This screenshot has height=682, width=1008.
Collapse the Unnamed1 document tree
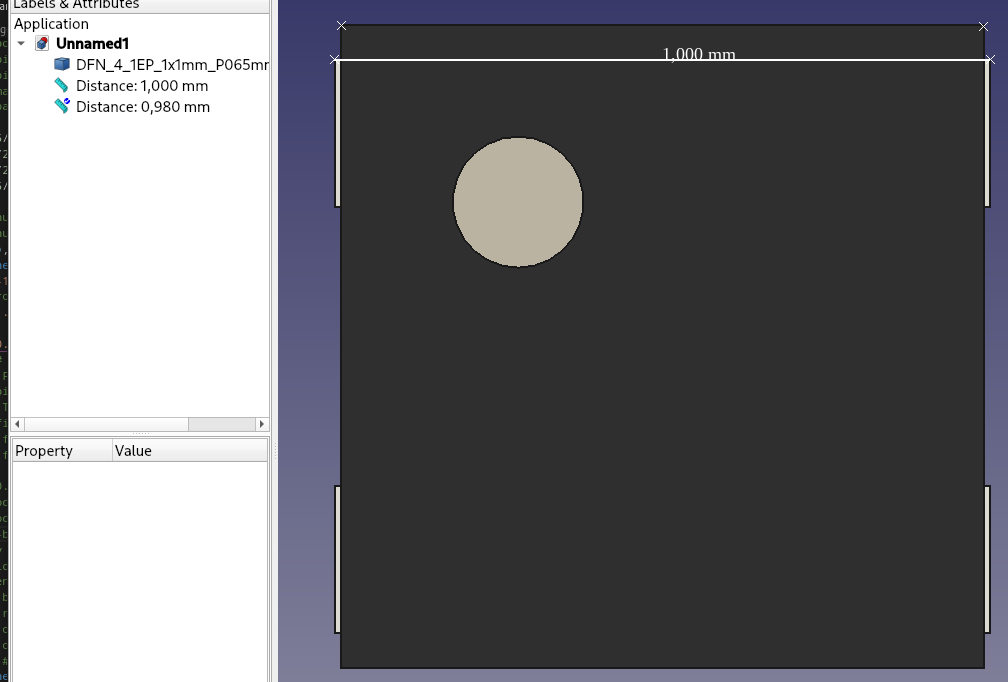tap(21, 44)
